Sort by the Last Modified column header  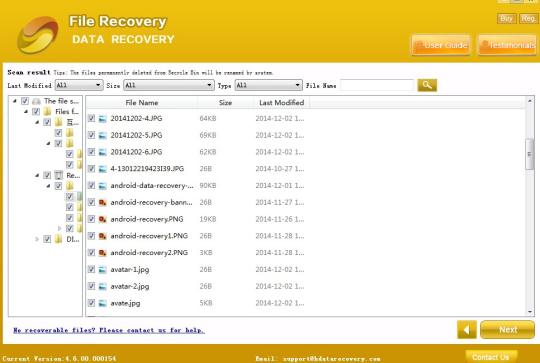(282, 103)
